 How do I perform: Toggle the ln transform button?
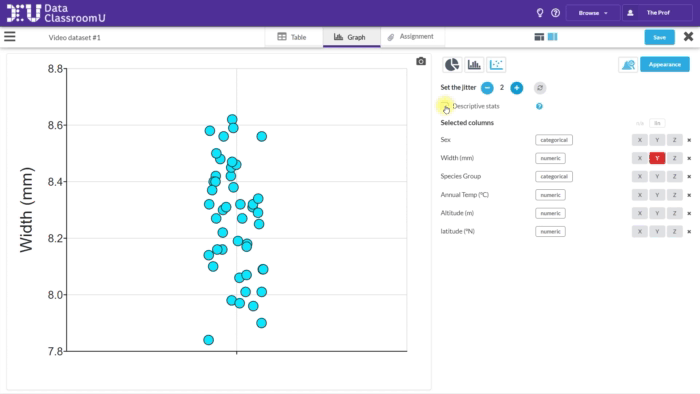click(x=657, y=123)
